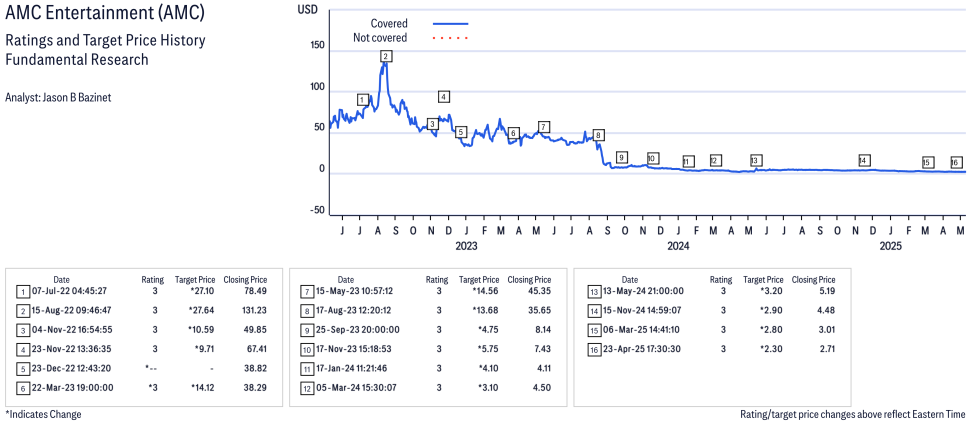This screenshot has height=421, width=976.
Task: Click date 04-Nov-22 16:54:55 row
Action: pos(70,329)
